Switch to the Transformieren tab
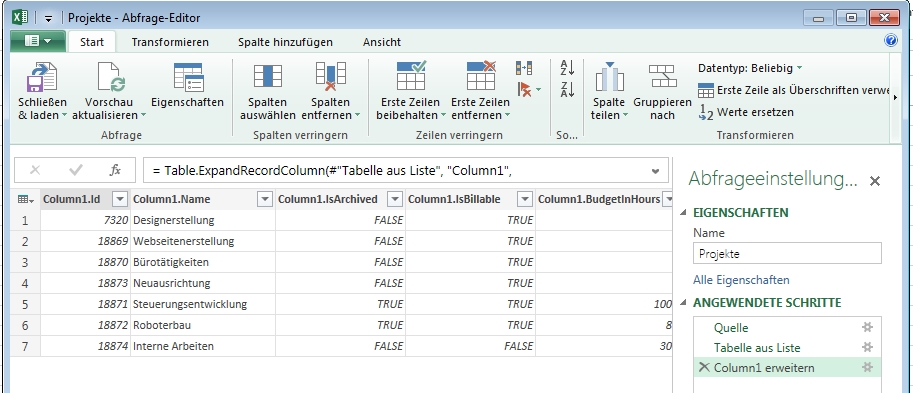 coord(170,42)
